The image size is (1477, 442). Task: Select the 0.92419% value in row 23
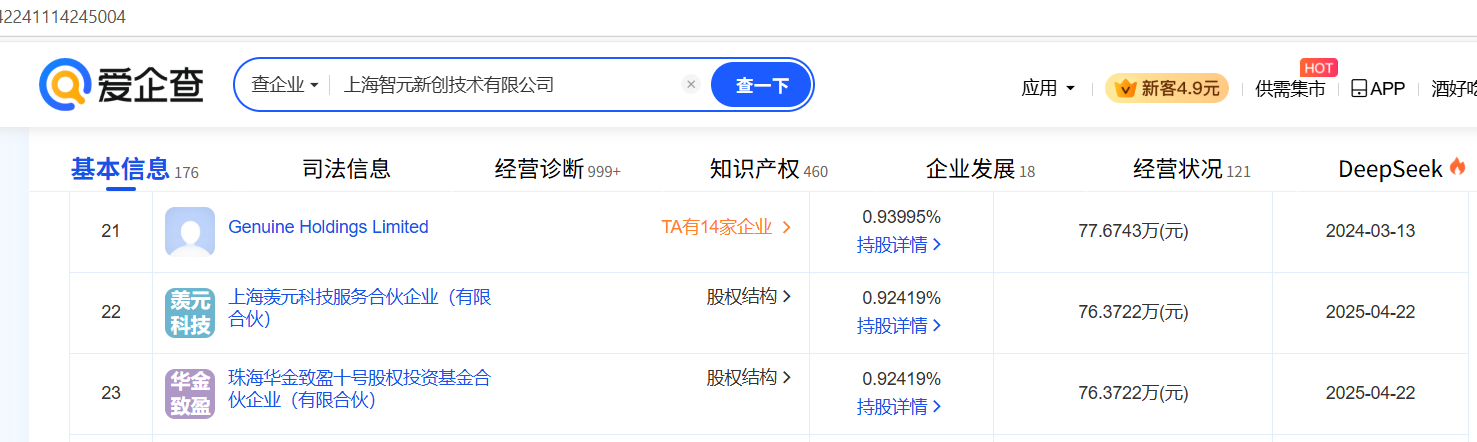click(902, 379)
